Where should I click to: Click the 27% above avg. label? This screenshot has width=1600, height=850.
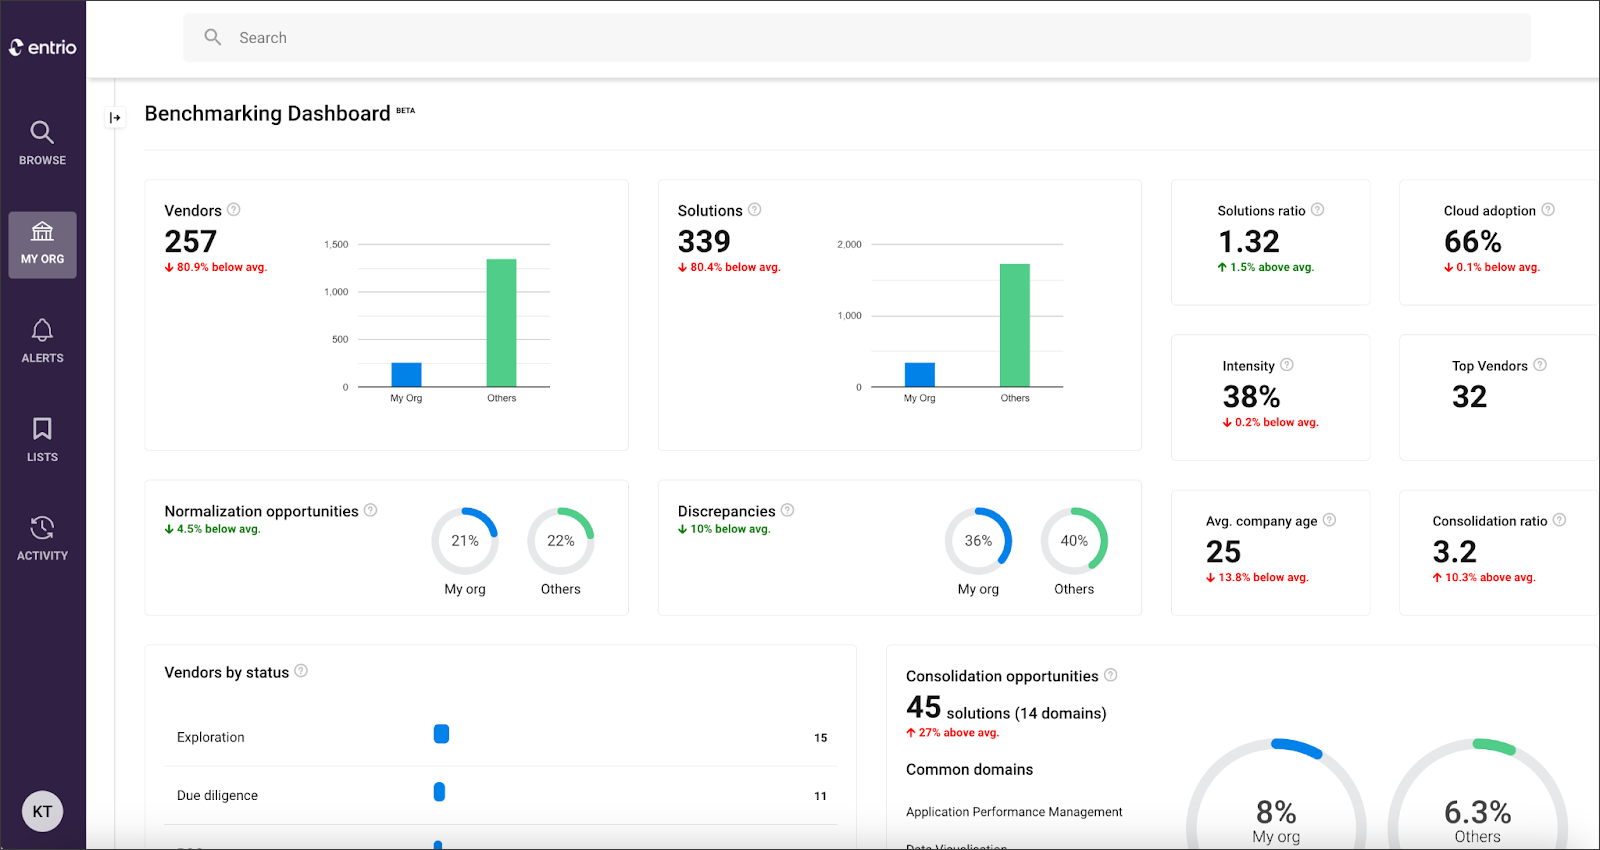953,732
